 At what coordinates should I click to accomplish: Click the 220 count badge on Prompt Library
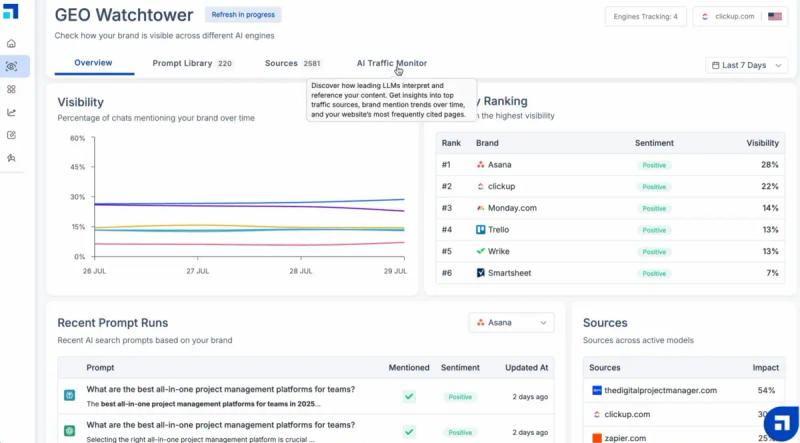click(224, 64)
